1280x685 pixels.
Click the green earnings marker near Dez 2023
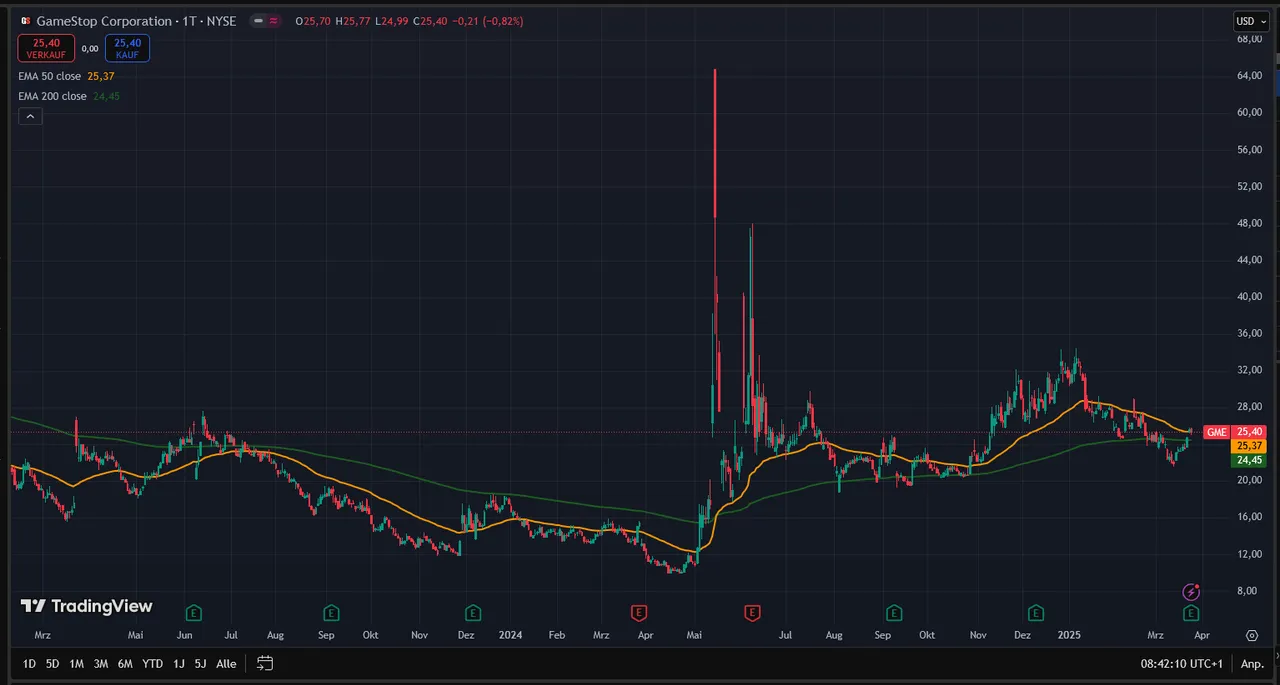473,612
